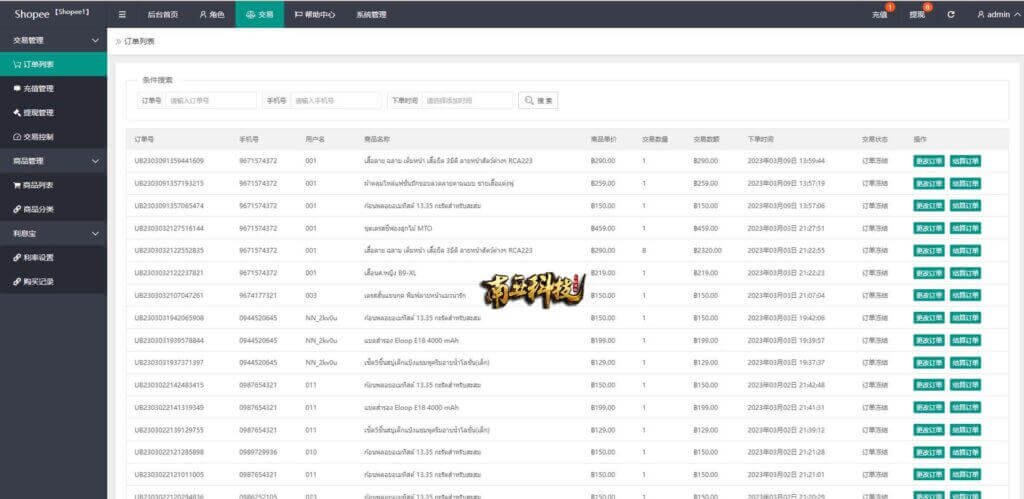Click the 搜索 search button
This screenshot has width=1024, height=499.
(x=538, y=101)
